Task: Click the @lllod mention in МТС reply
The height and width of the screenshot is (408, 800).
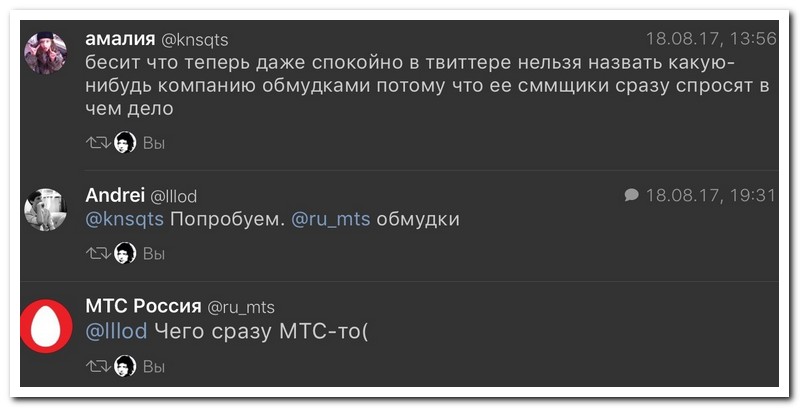Action: coord(117,331)
